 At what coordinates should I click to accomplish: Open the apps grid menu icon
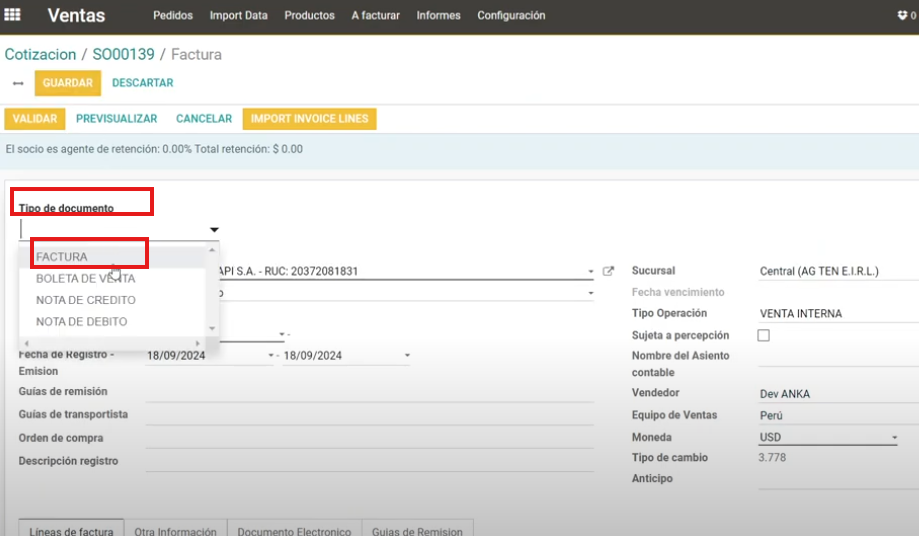tap(13, 15)
